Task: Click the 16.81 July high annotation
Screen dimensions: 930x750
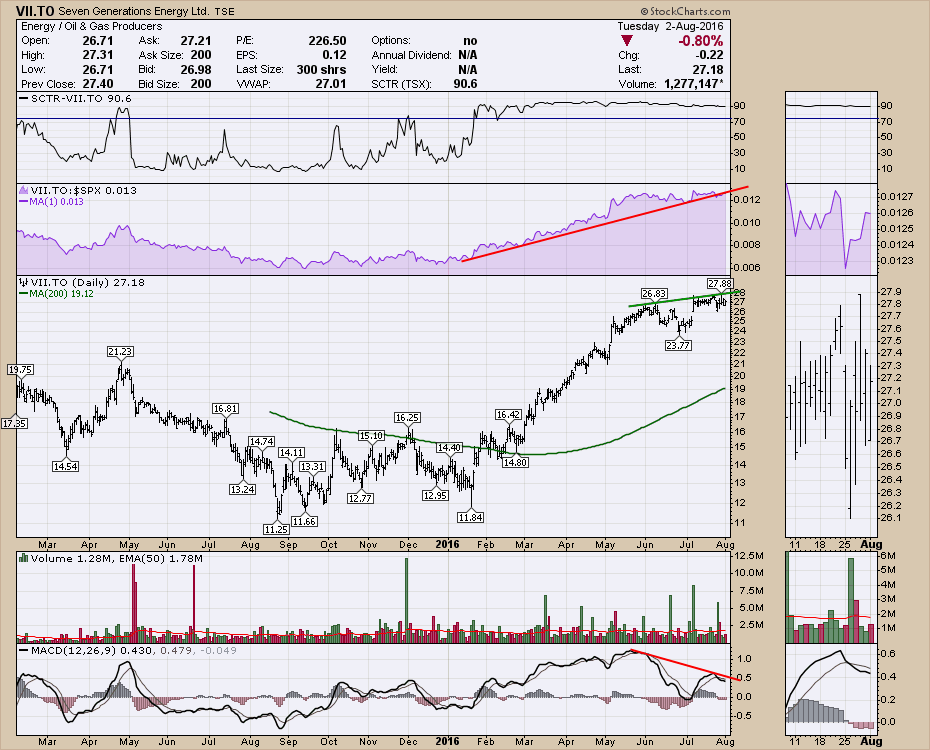Action: [x=225, y=408]
